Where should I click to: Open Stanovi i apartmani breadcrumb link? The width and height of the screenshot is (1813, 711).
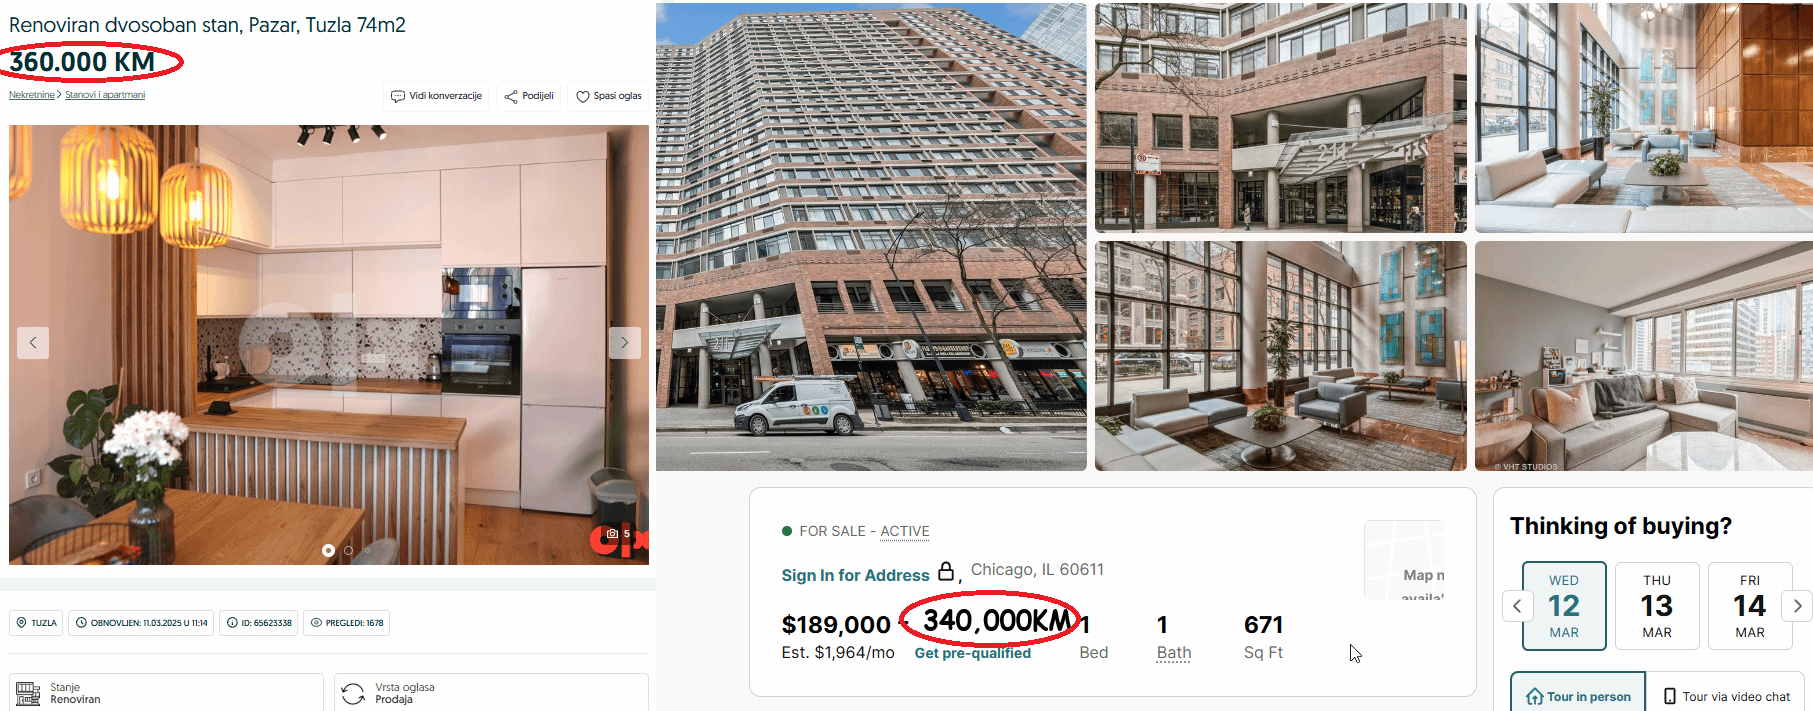coord(105,95)
